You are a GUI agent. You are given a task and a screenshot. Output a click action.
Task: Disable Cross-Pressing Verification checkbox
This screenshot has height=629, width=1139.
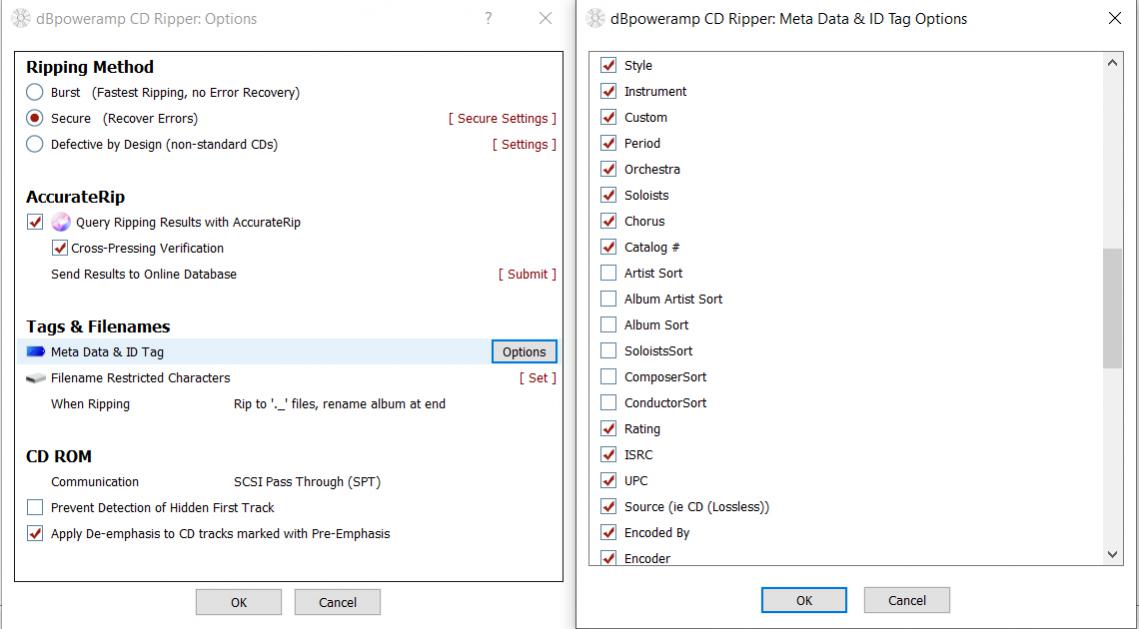click(x=60, y=248)
